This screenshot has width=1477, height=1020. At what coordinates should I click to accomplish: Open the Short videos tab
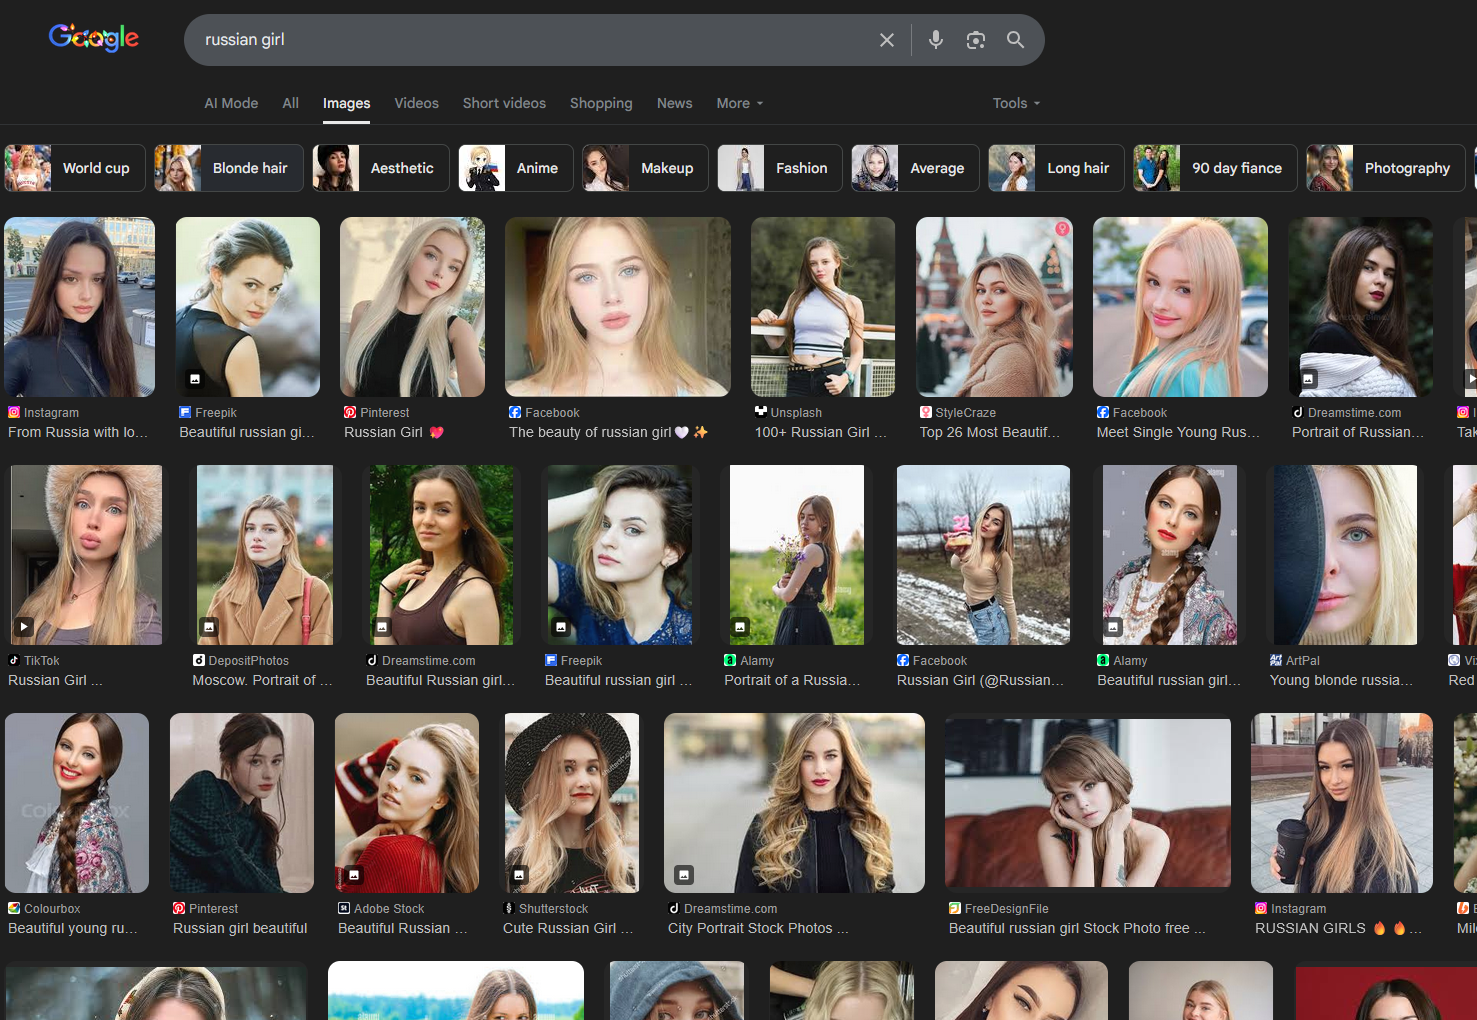tap(504, 103)
